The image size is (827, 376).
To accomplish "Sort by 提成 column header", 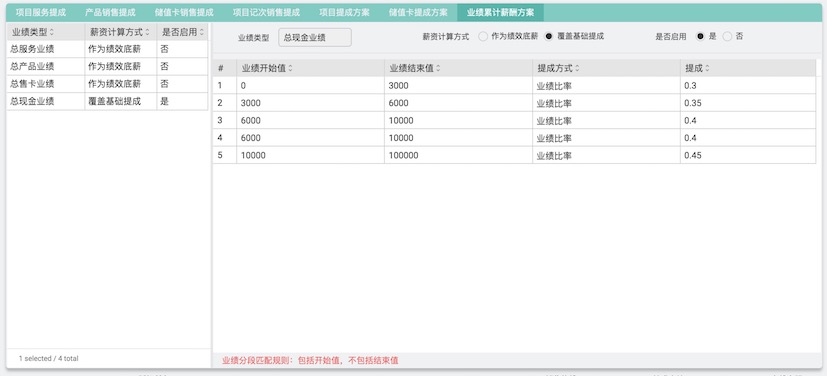I will coord(748,68).
